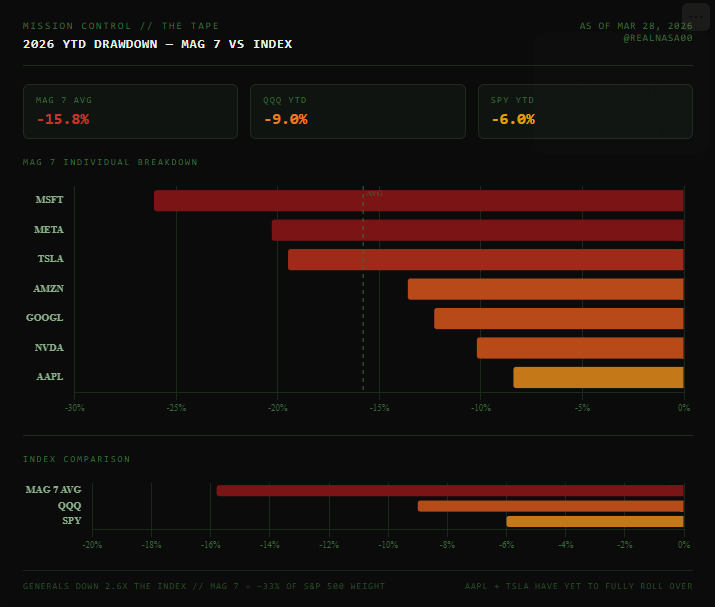Select the TSLA drawdown bar

[486, 259]
